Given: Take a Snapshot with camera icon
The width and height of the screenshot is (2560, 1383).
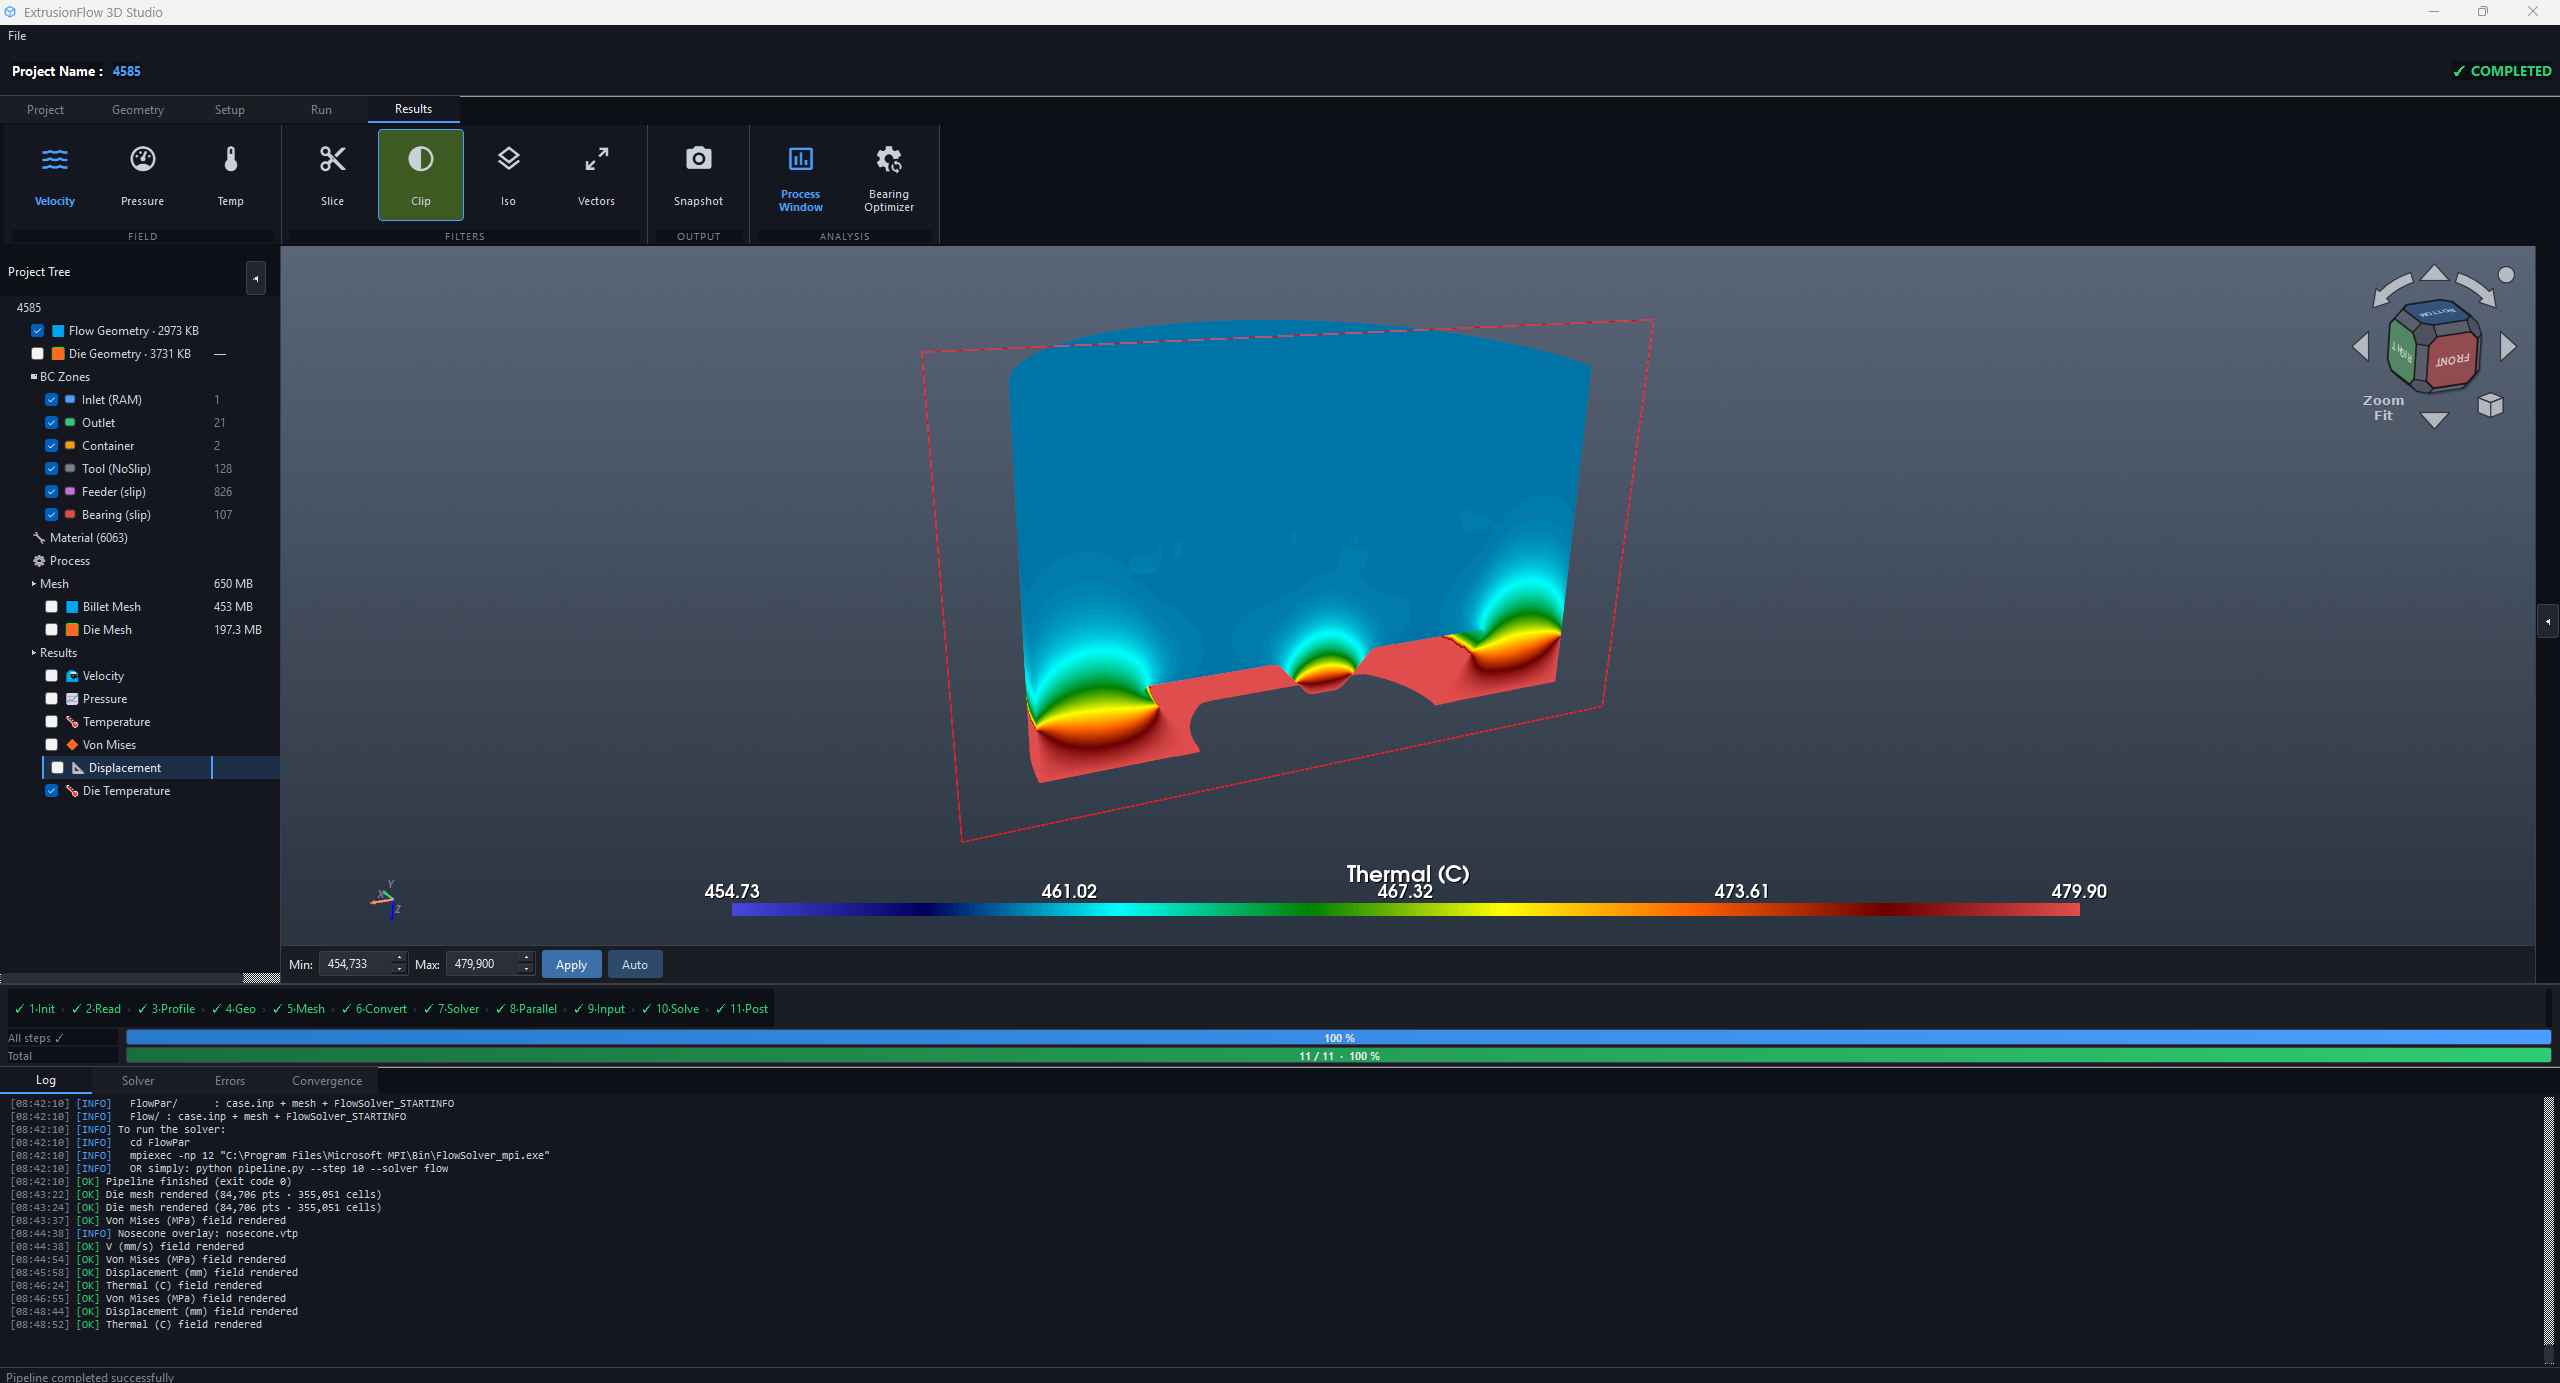Looking at the screenshot, I should tap(698, 158).
